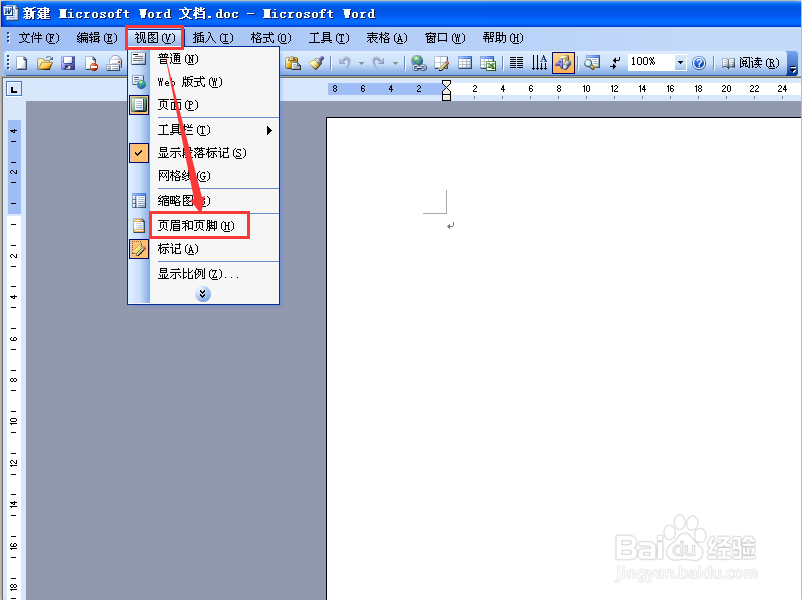The image size is (802, 600).
Task: Disable 显示段落标记 in the View menu
Action: [x=197, y=152]
